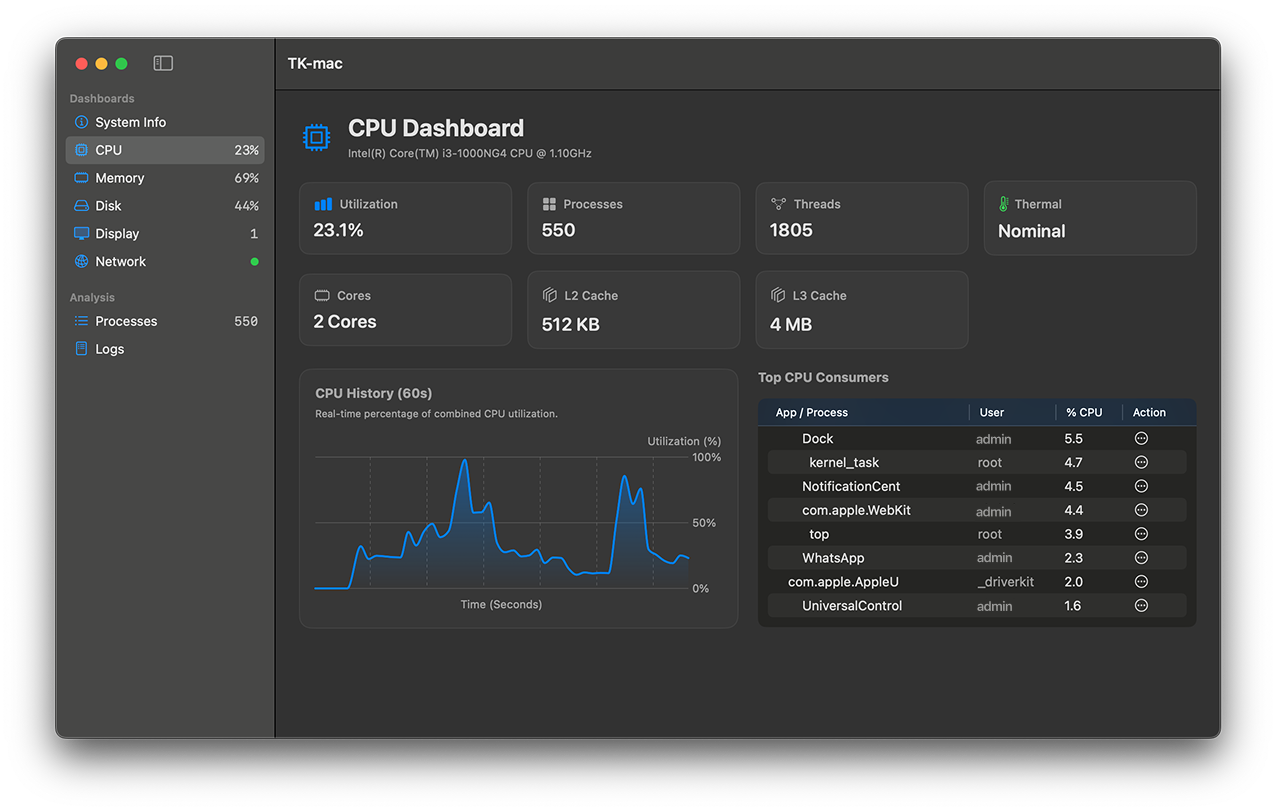The image size is (1277, 812).
Task: Sort the table by the % CPU column
Action: [1085, 412]
